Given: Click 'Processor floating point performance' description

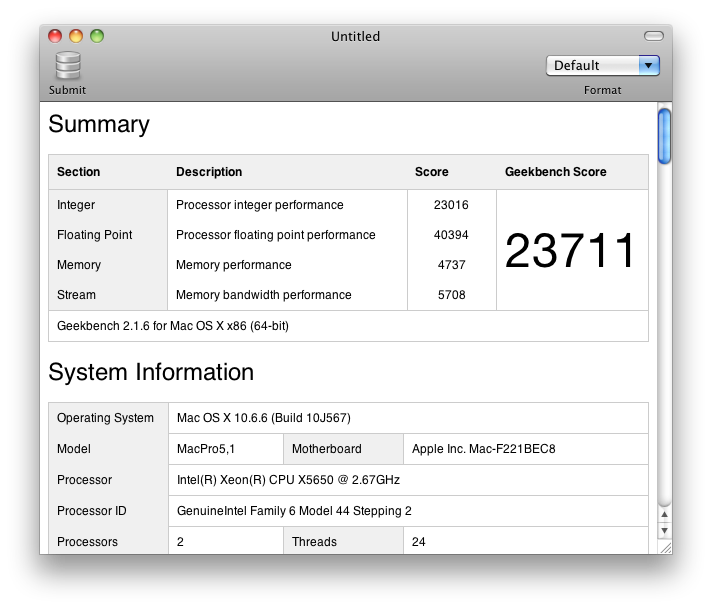Looking at the screenshot, I should tap(276, 235).
